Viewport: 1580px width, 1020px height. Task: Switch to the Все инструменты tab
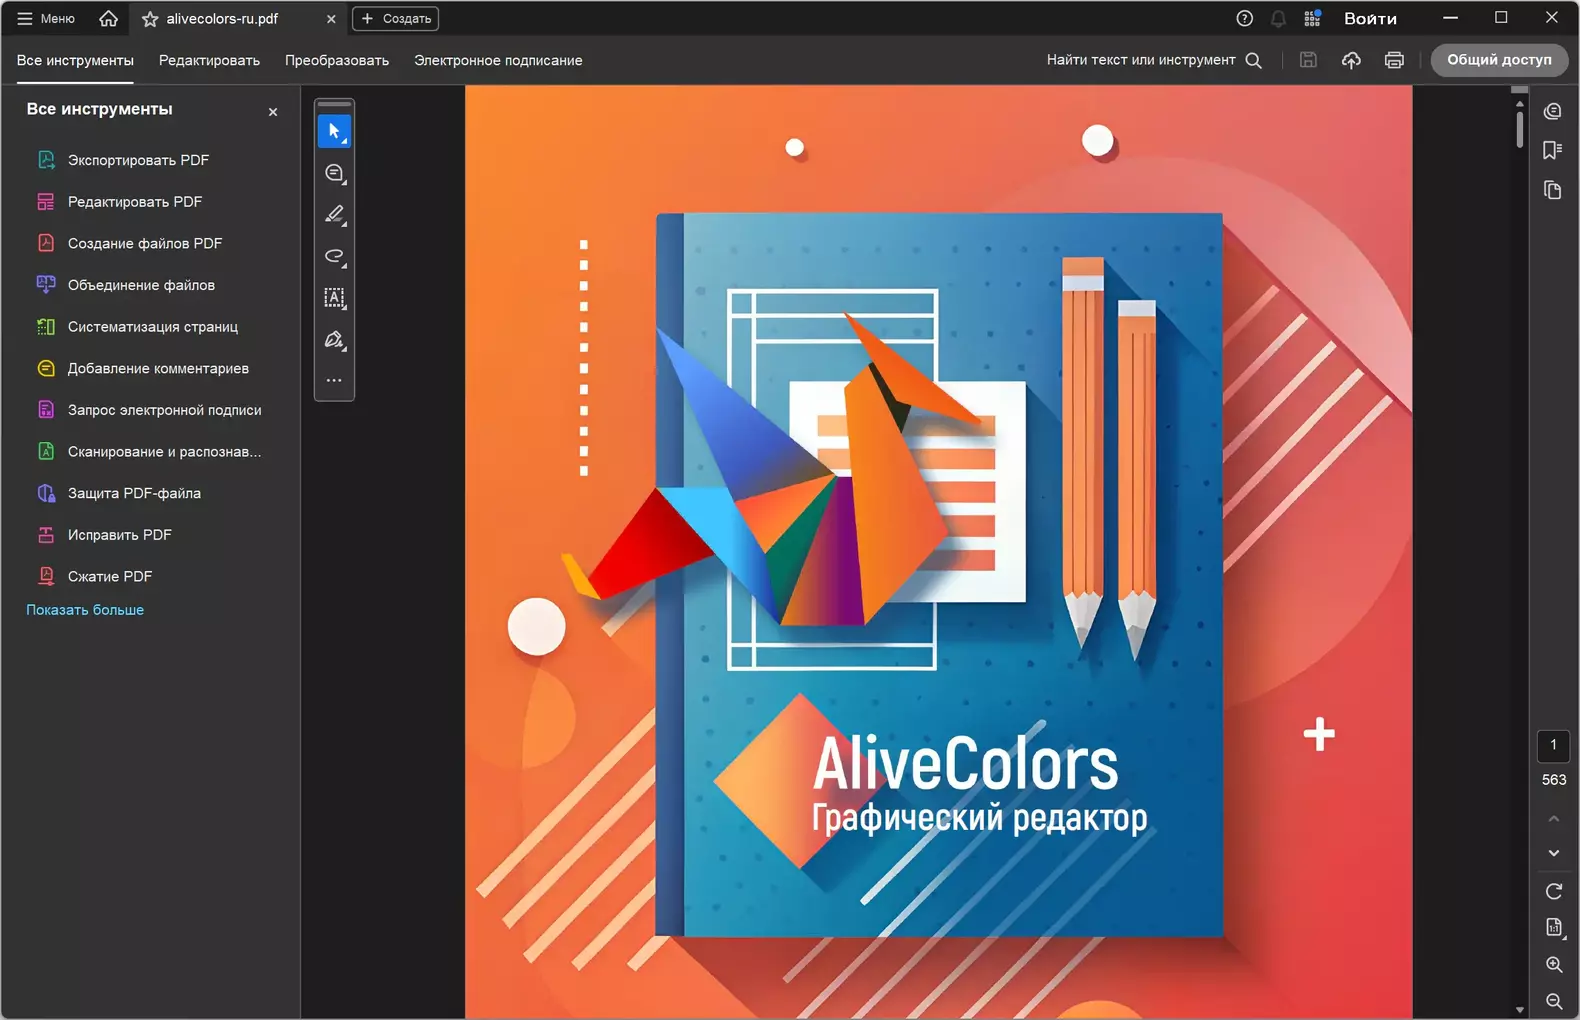point(75,60)
